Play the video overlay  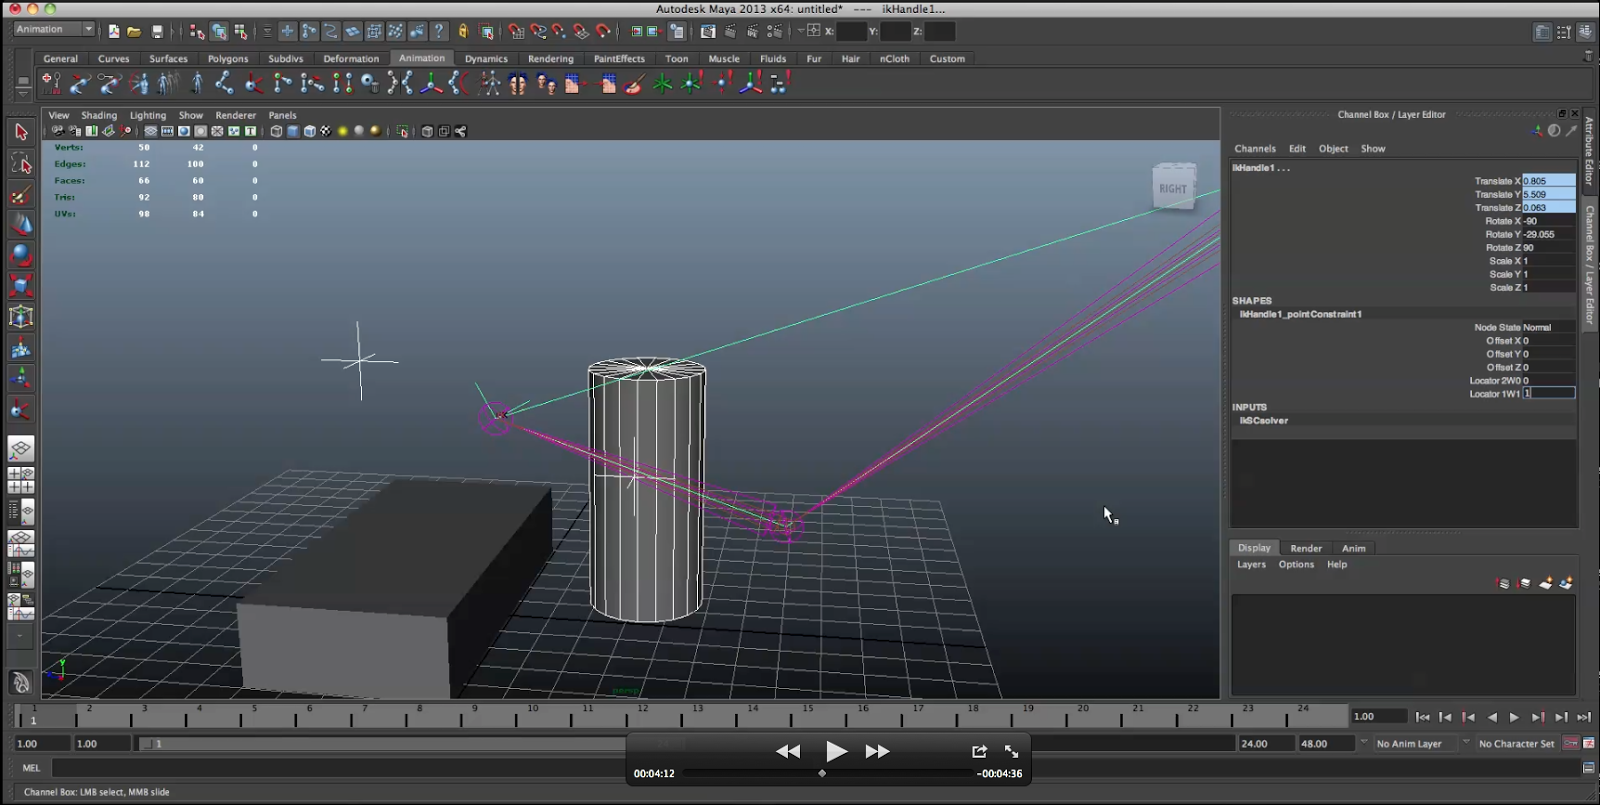(836, 751)
